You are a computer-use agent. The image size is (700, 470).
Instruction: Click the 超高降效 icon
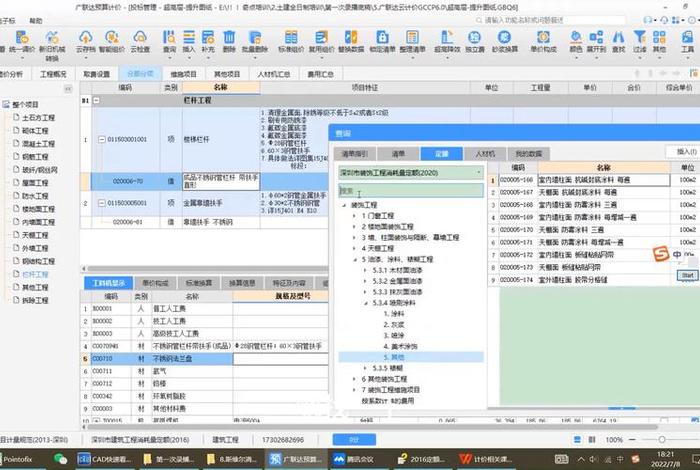tap(447, 42)
